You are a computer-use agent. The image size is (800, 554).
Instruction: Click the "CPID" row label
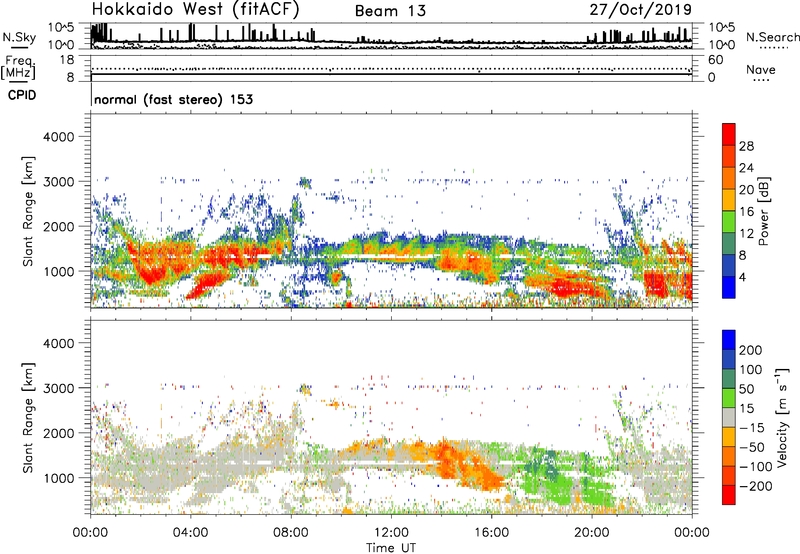[x=22, y=95]
